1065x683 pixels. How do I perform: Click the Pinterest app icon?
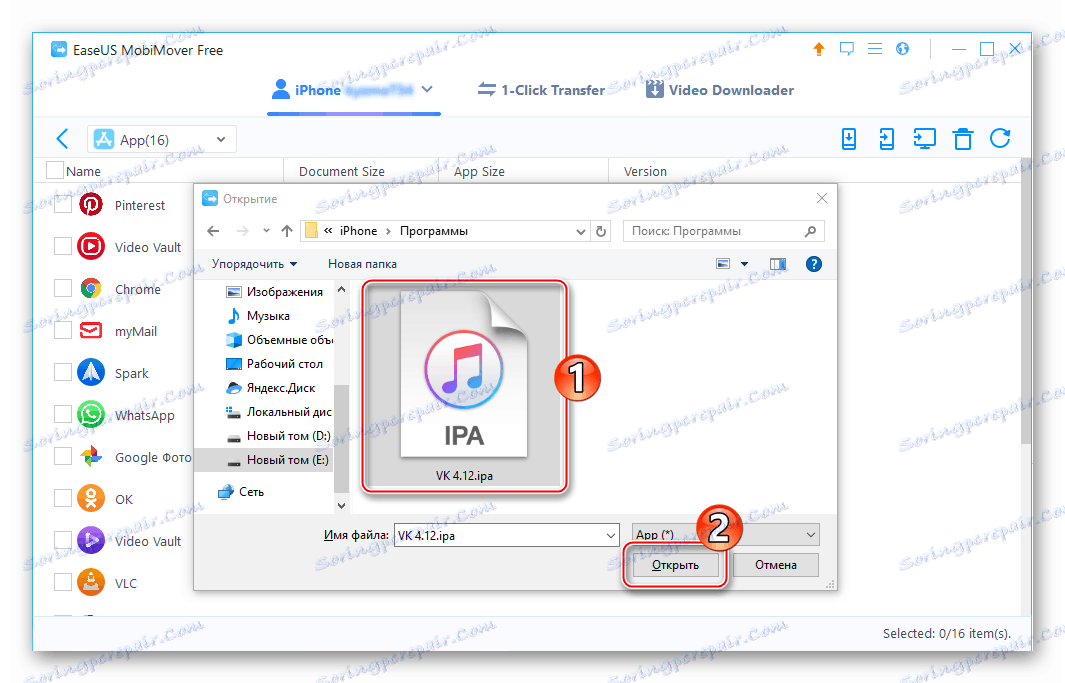[91, 204]
